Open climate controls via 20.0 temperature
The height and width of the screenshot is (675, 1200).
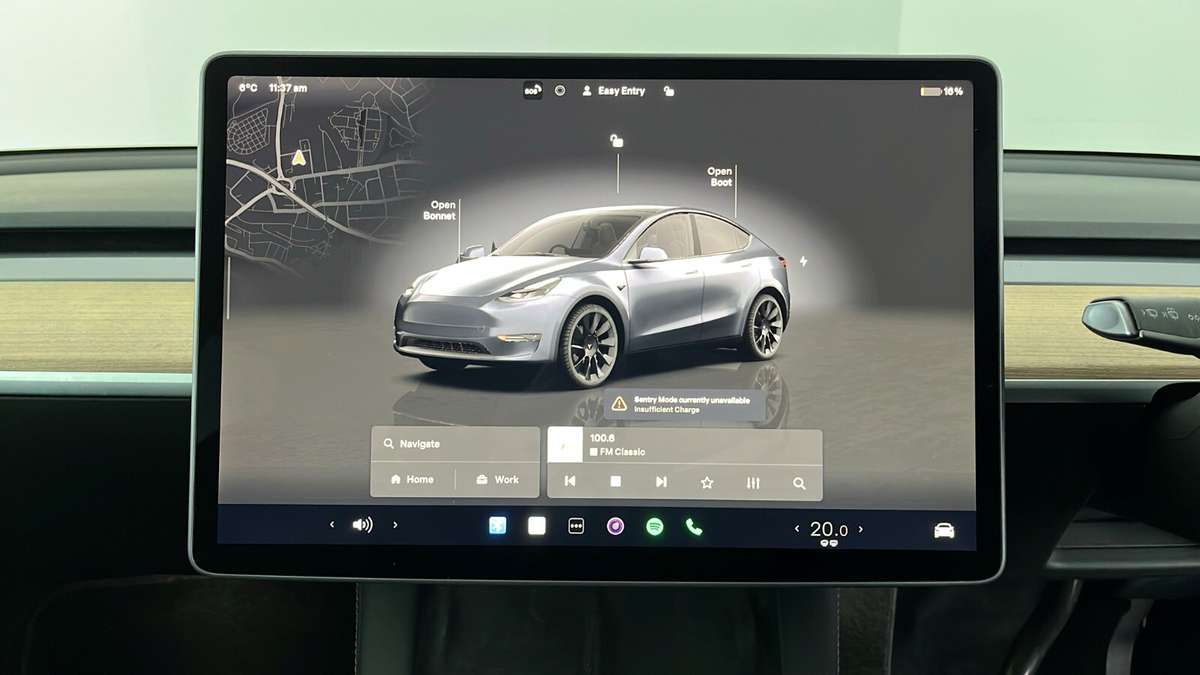(829, 530)
